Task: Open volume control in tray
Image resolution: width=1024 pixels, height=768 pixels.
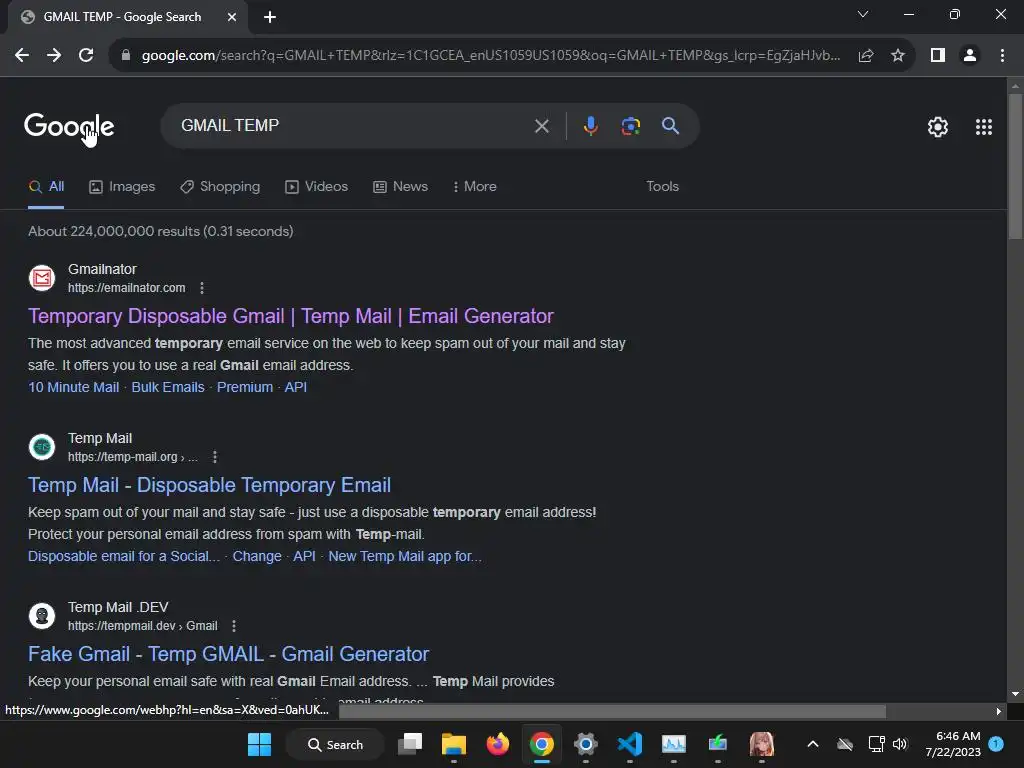Action: 900,744
